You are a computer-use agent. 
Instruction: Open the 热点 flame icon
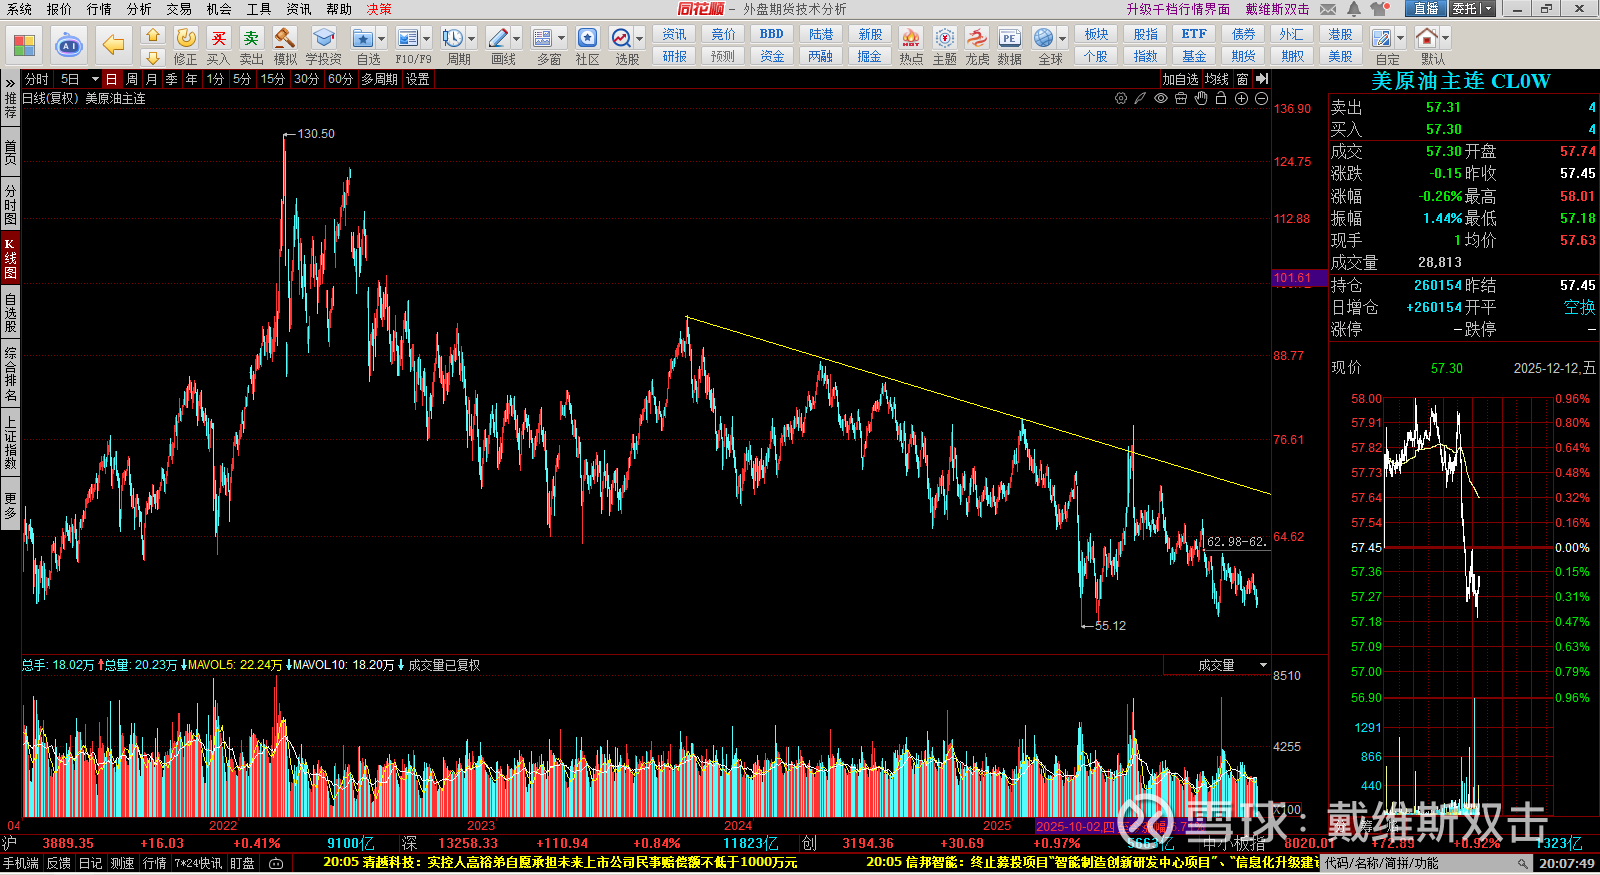click(911, 46)
